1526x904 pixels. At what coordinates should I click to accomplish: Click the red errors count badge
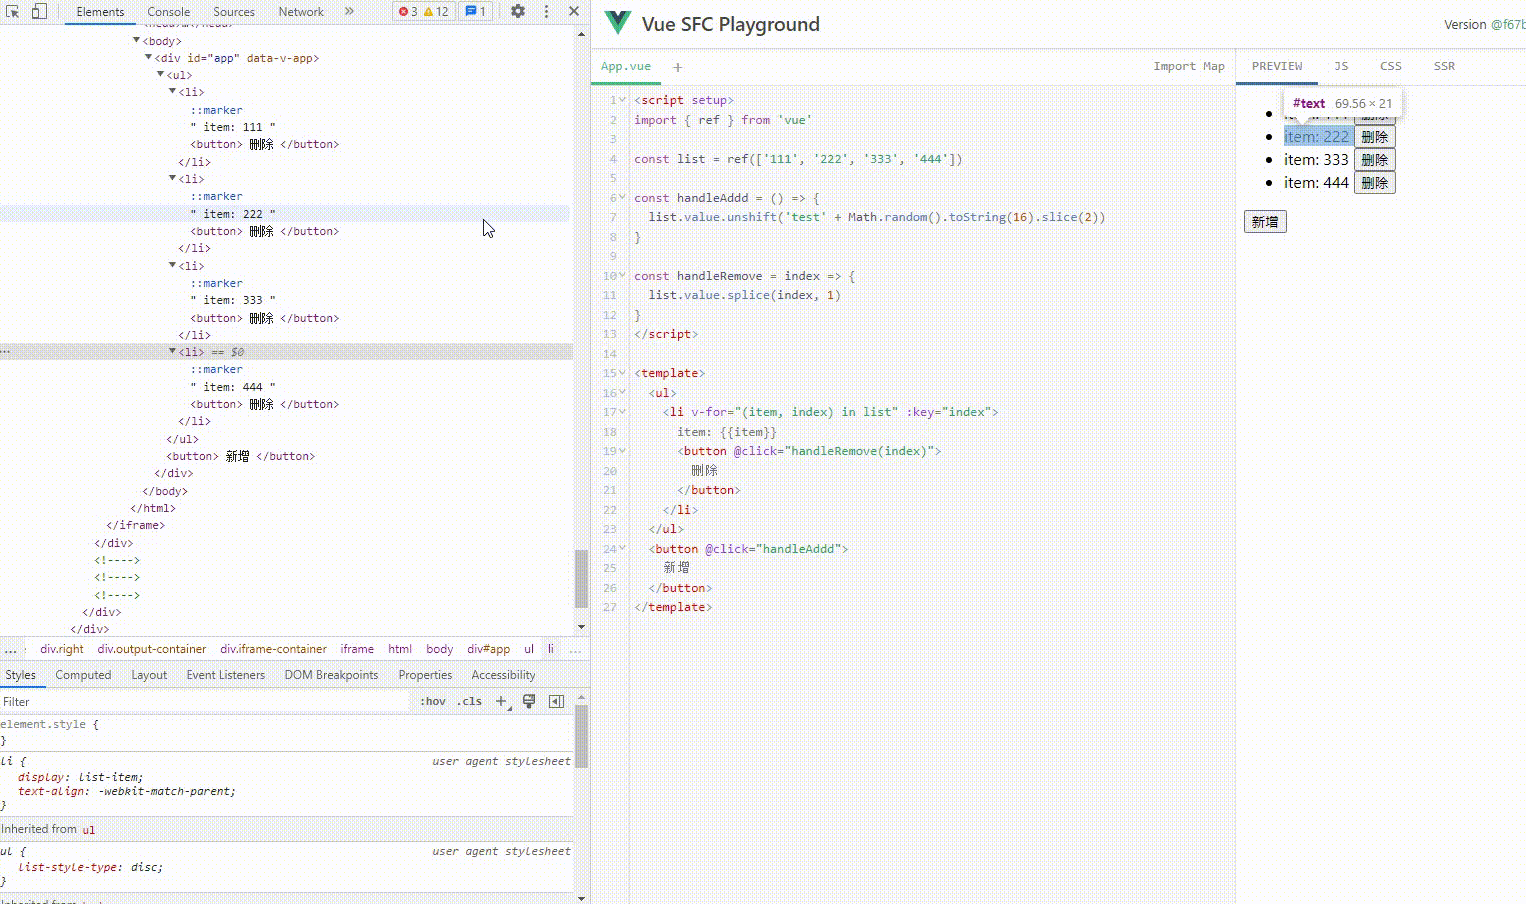pos(408,12)
